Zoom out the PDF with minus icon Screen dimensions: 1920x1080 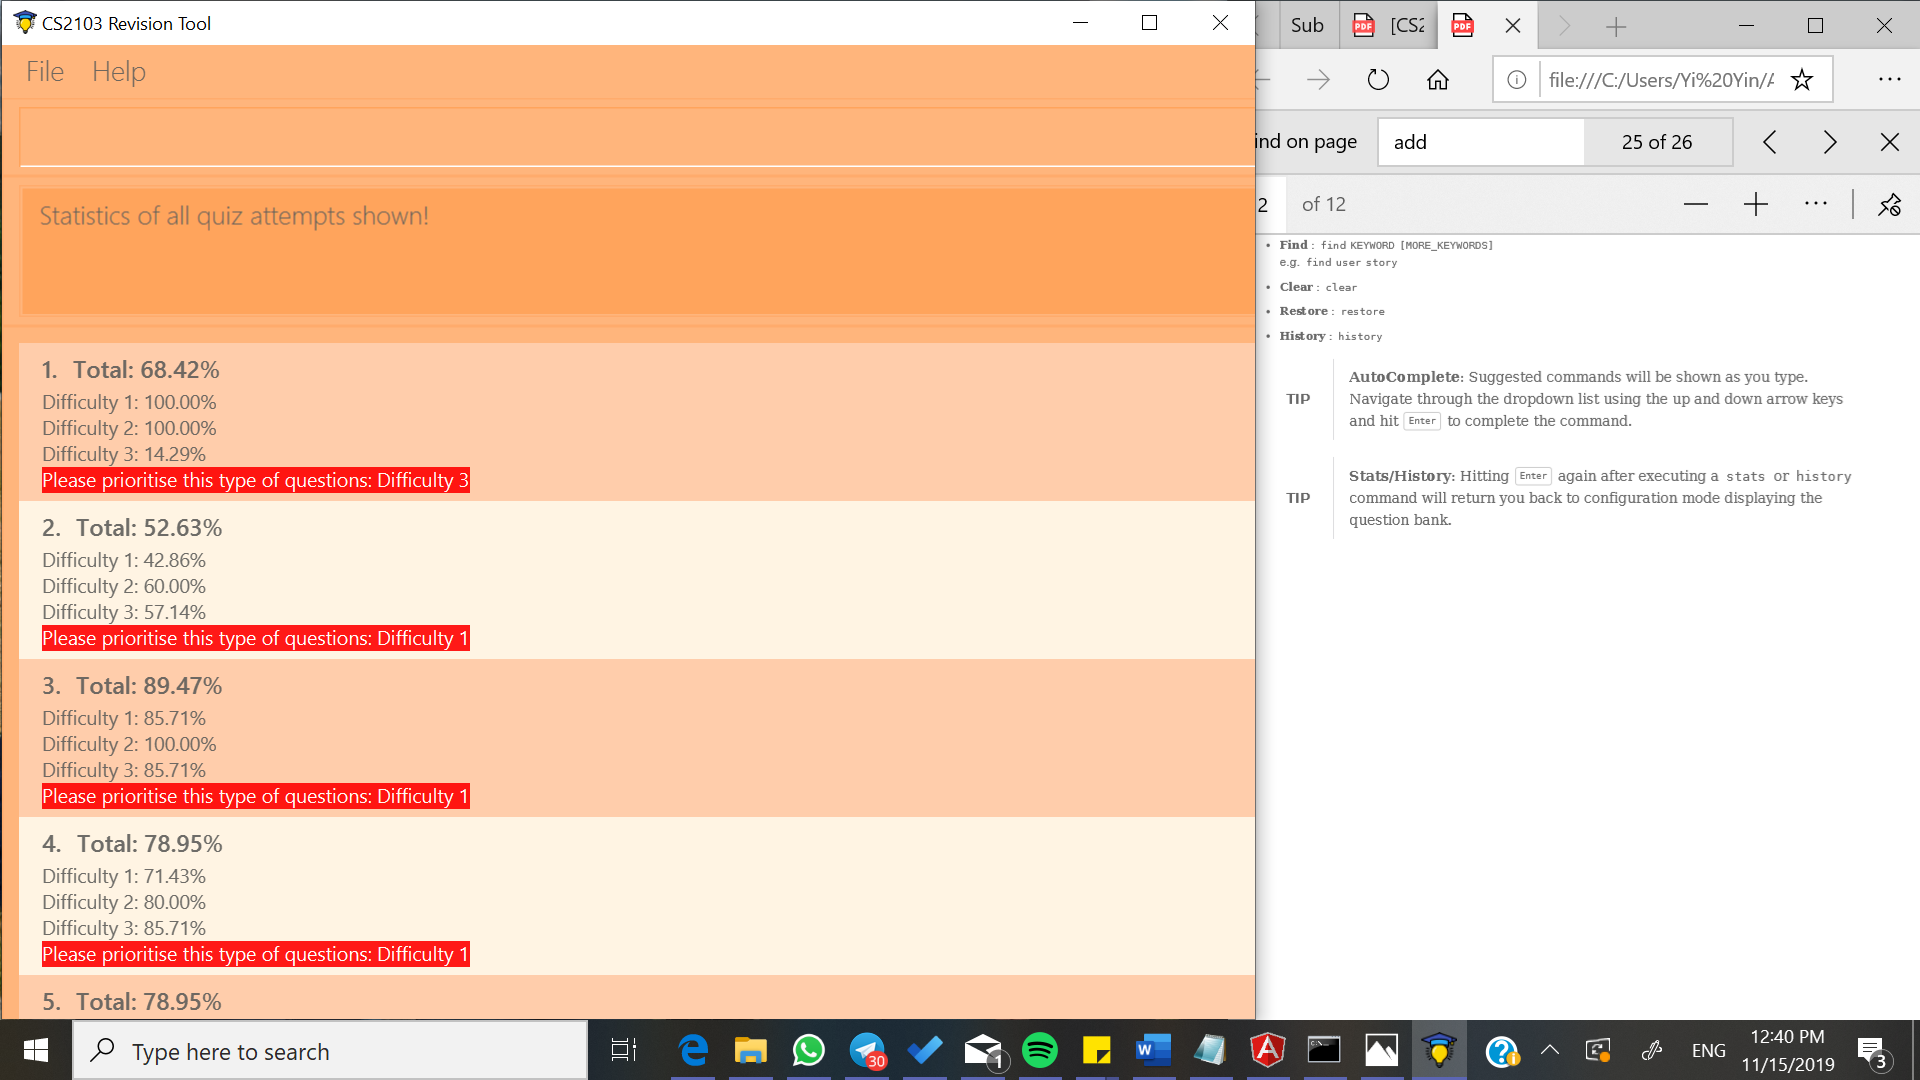pyautogui.click(x=1695, y=204)
